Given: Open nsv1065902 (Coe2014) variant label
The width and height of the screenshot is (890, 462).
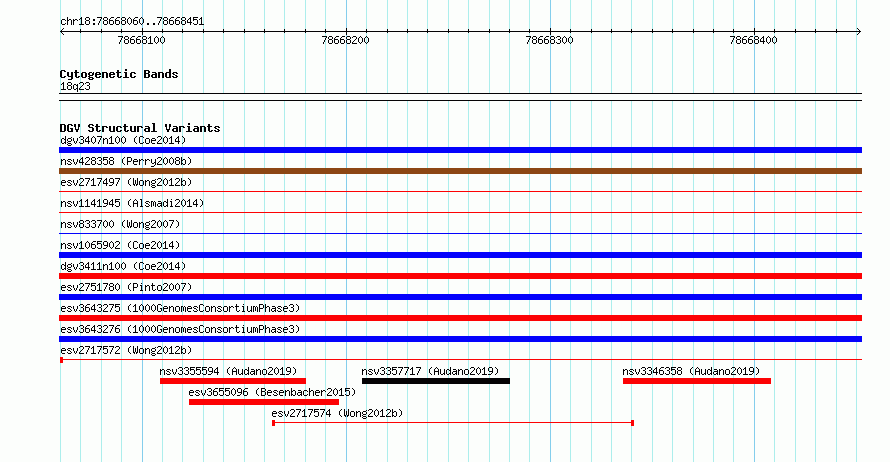Looking at the screenshot, I should pyautogui.click(x=120, y=245).
